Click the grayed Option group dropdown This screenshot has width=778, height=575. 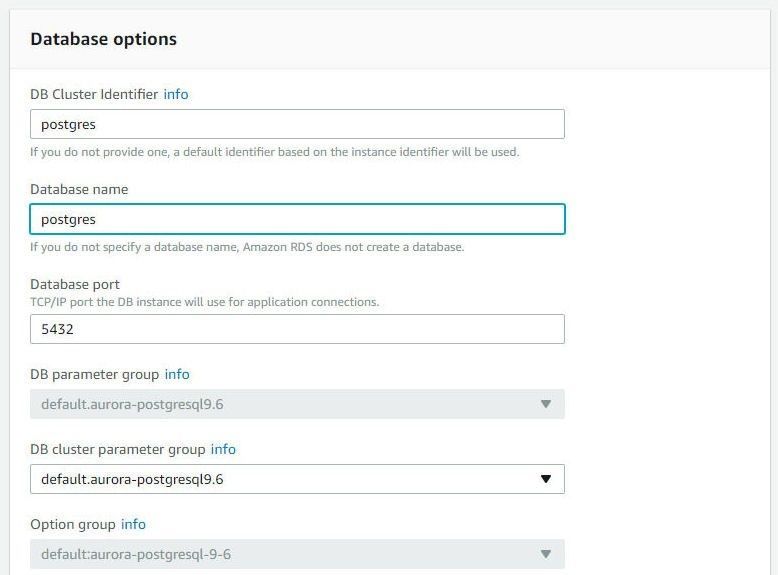(297, 554)
